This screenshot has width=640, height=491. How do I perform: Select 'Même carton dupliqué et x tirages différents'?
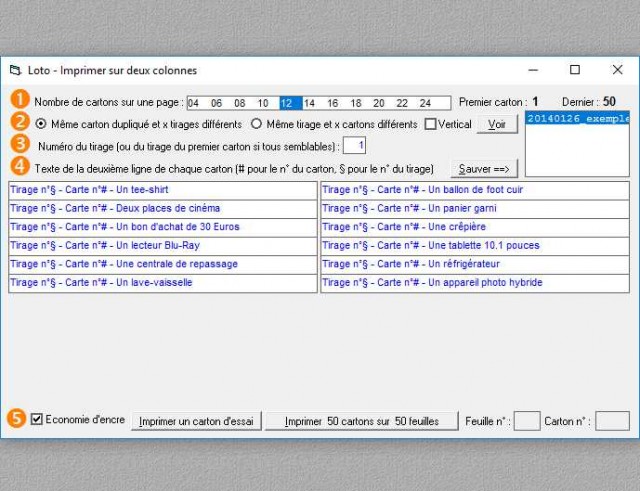click(41, 125)
